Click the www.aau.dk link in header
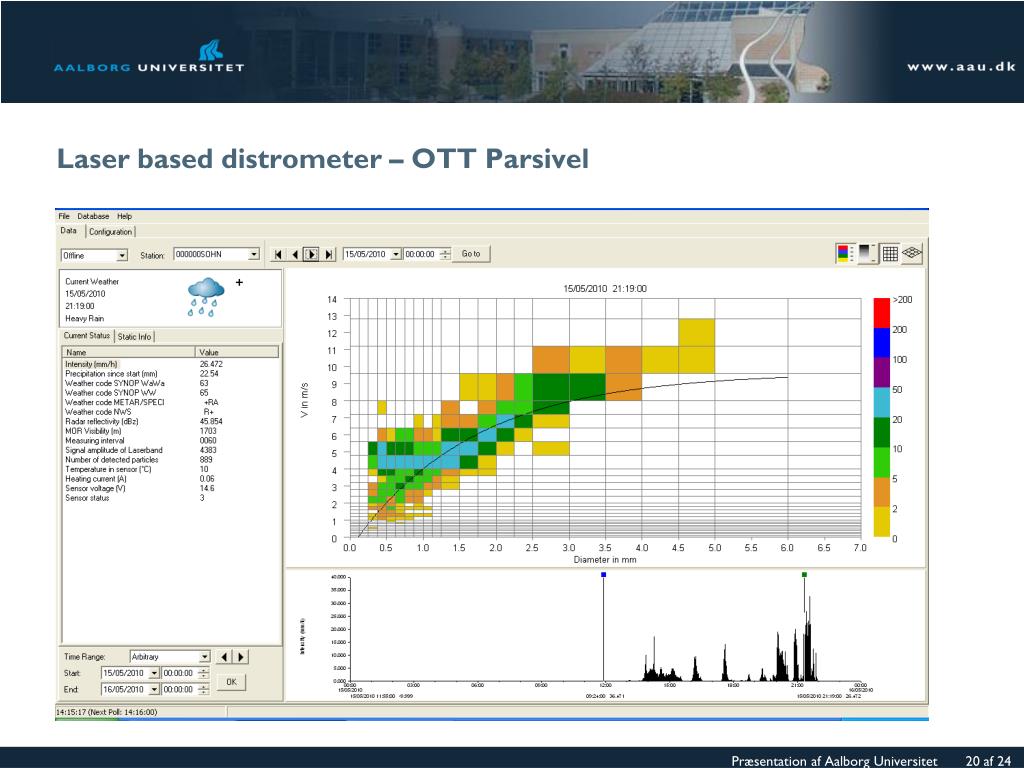 pyautogui.click(x=961, y=66)
